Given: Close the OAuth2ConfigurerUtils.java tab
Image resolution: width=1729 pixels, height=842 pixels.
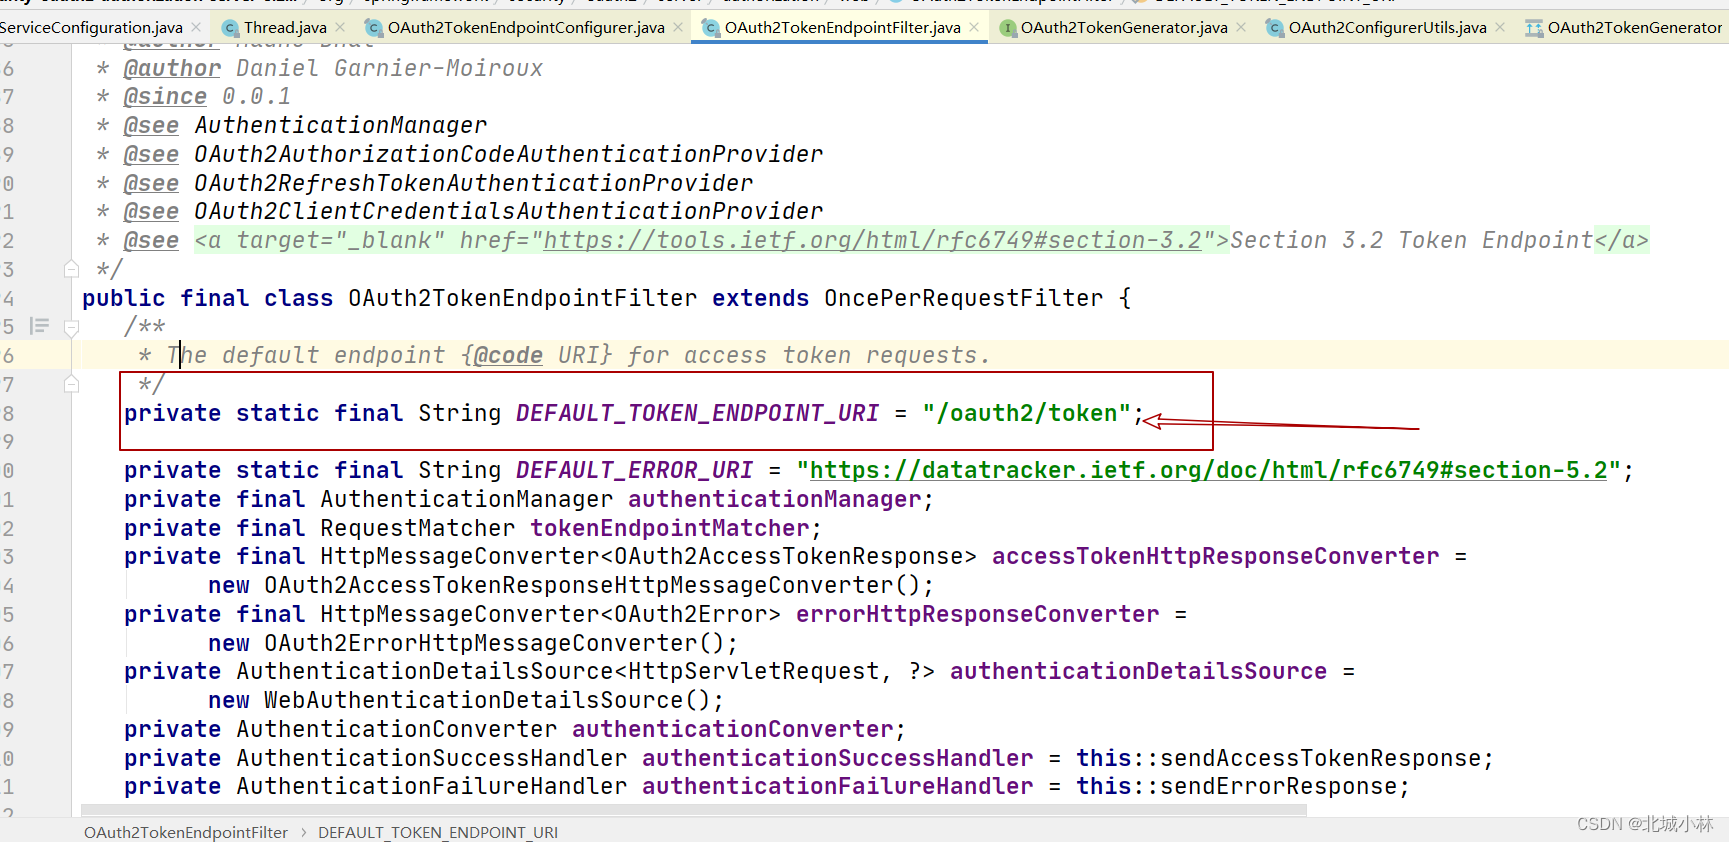Looking at the screenshot, I should click(1500, 28).
